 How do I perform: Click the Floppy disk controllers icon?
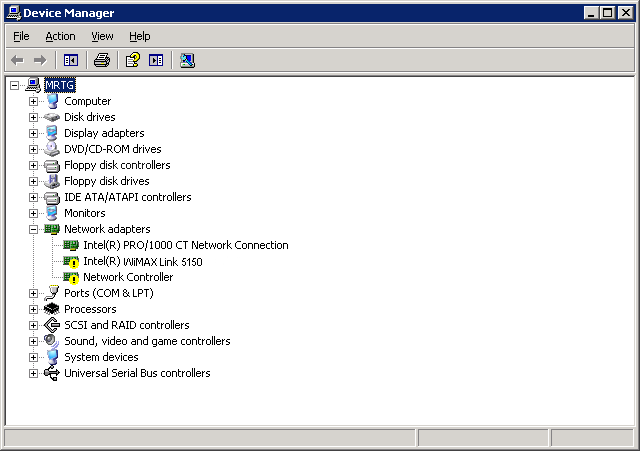pos(52,165)
